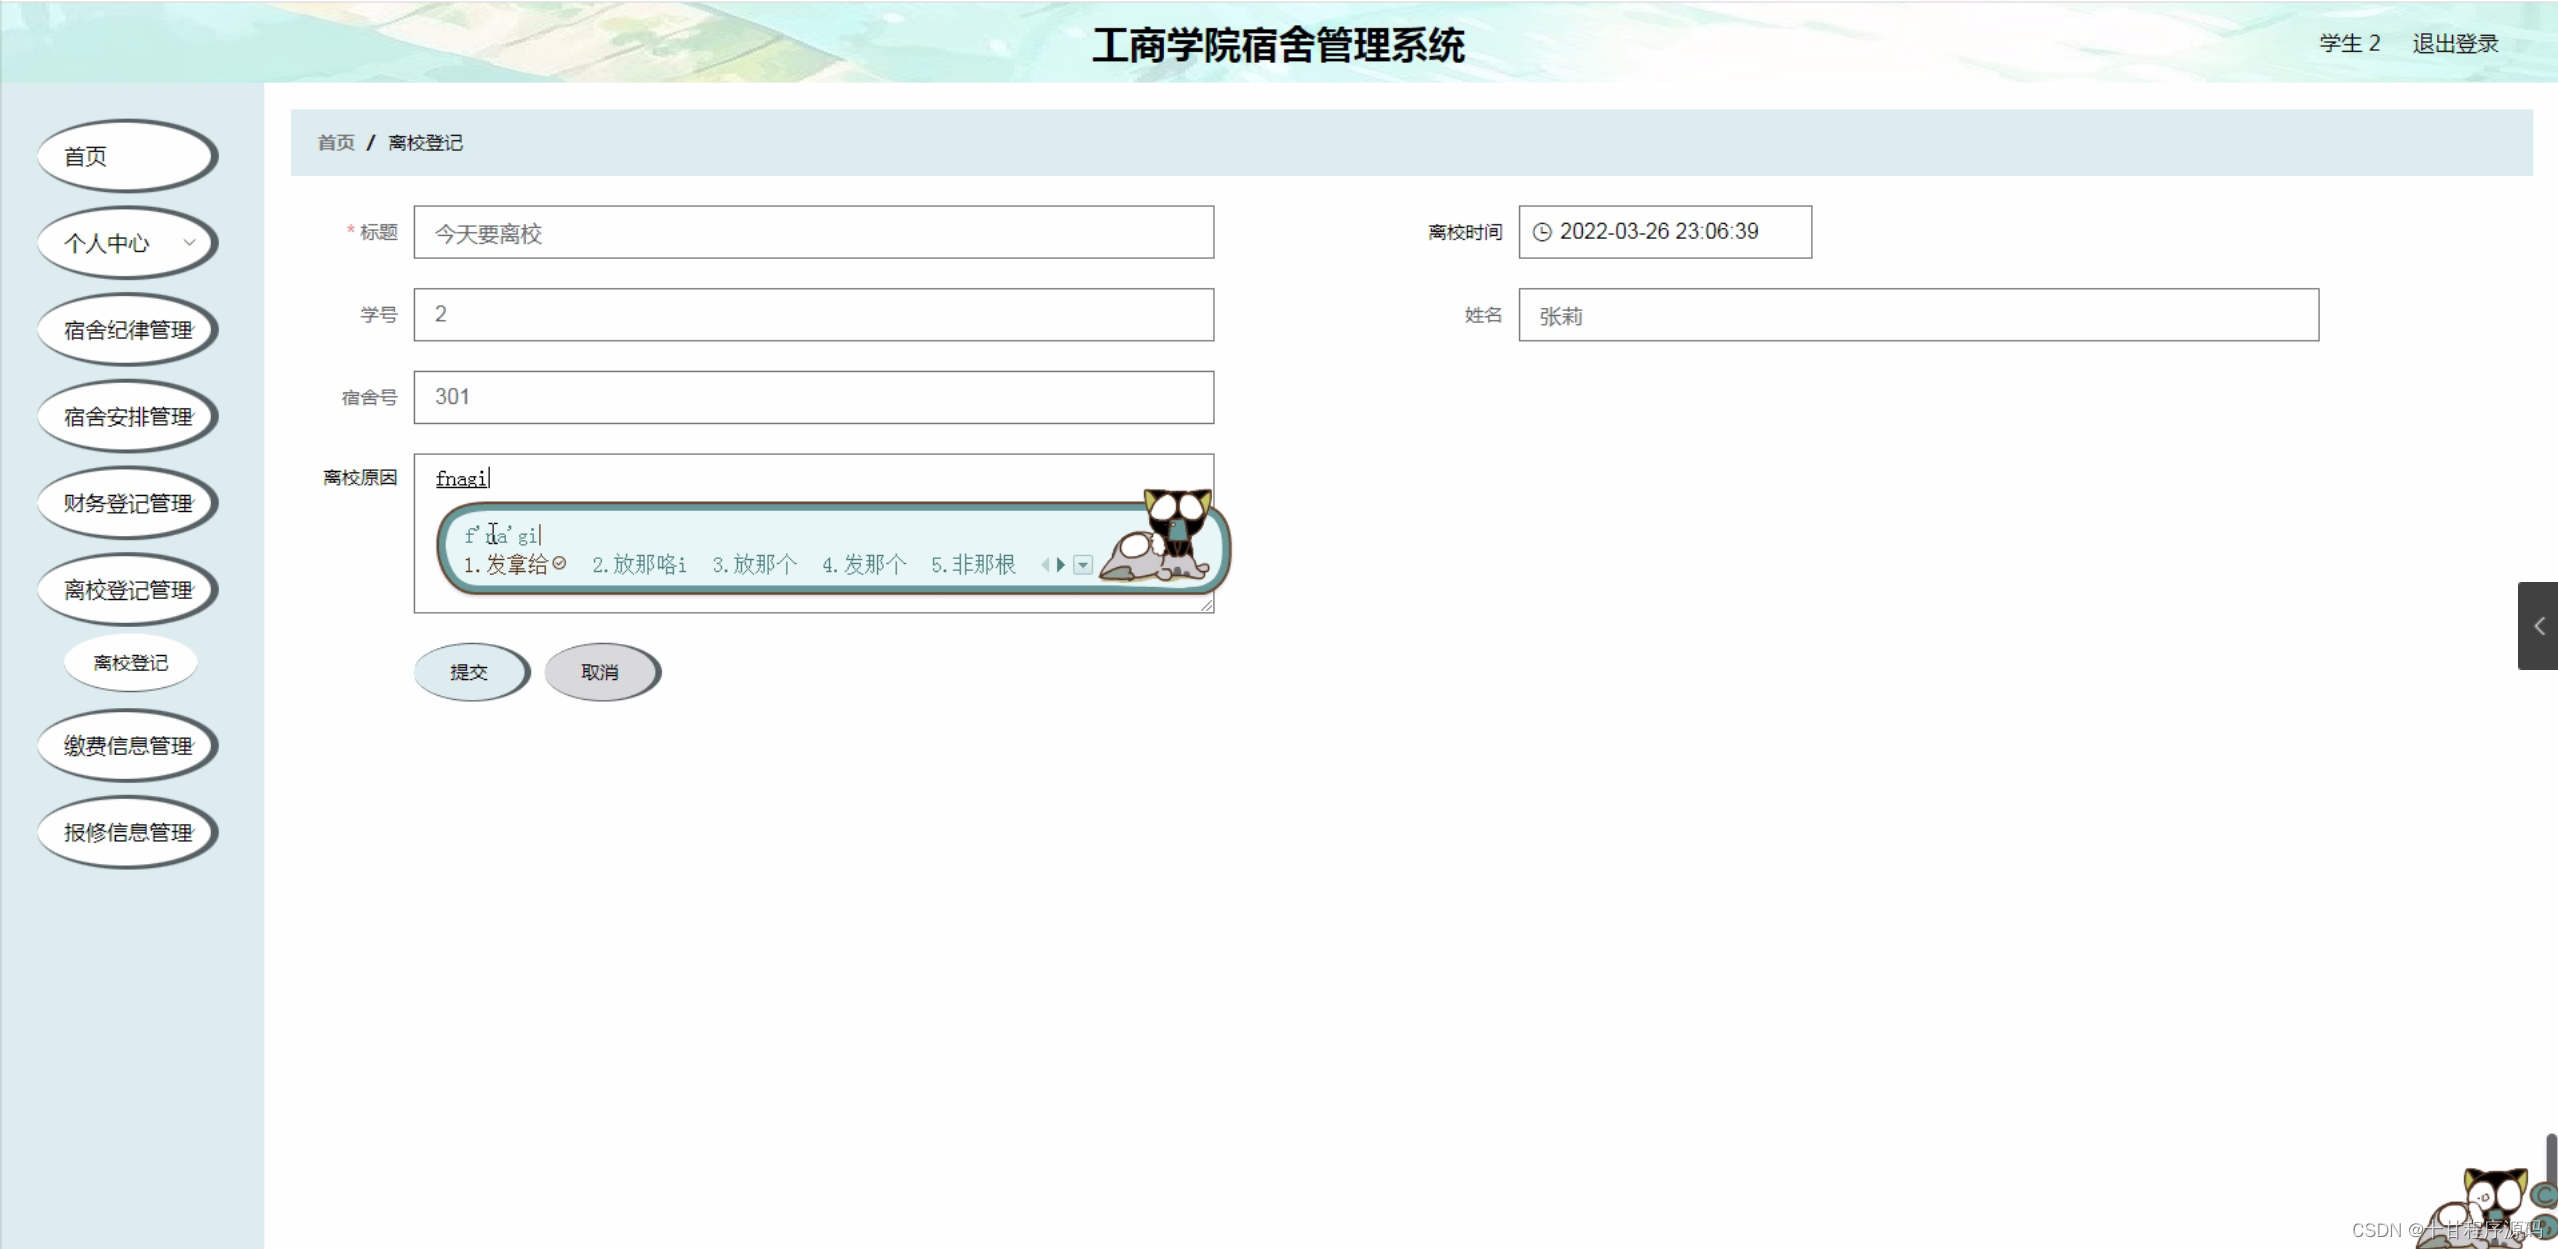Click the collapsed side panel arrow at right edge
The height and width of the screenshot is (1249, 2558).
[2538, 626]
